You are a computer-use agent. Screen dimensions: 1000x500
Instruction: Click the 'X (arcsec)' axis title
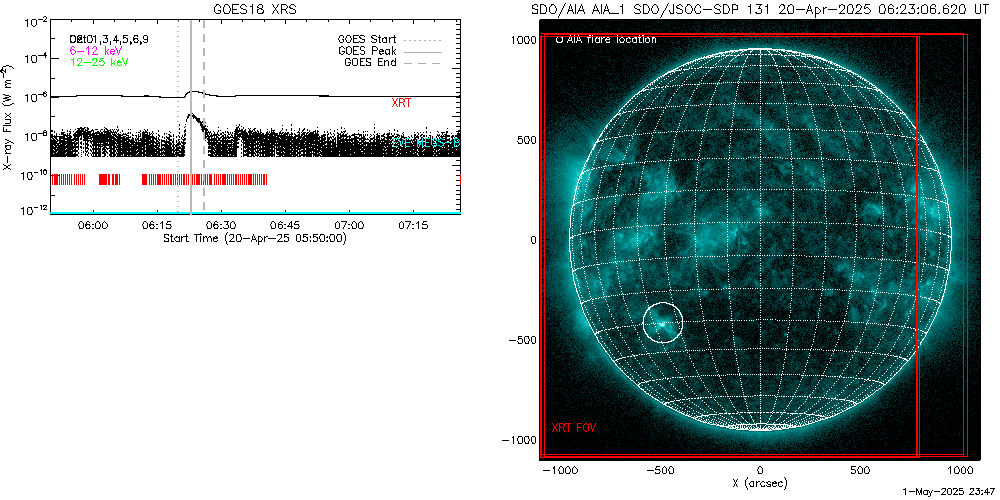tap(760, 483)
